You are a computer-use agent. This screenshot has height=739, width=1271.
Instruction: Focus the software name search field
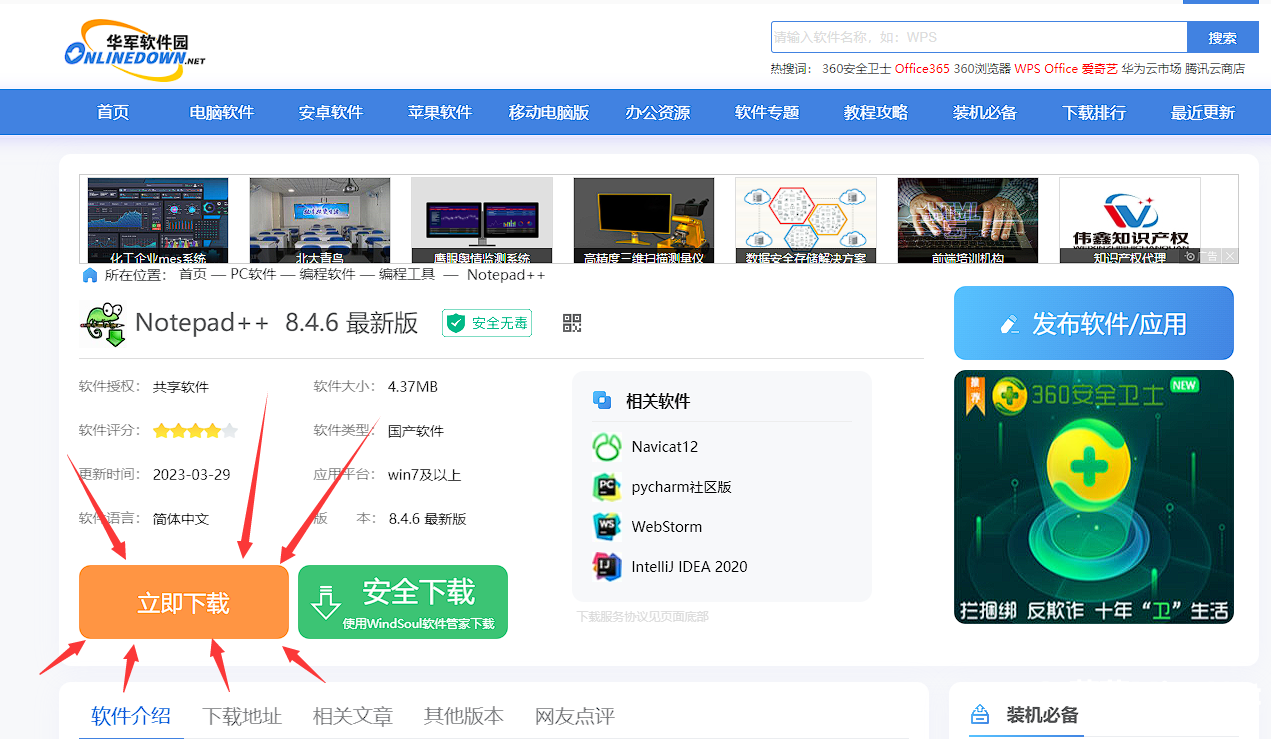(978, 38)
